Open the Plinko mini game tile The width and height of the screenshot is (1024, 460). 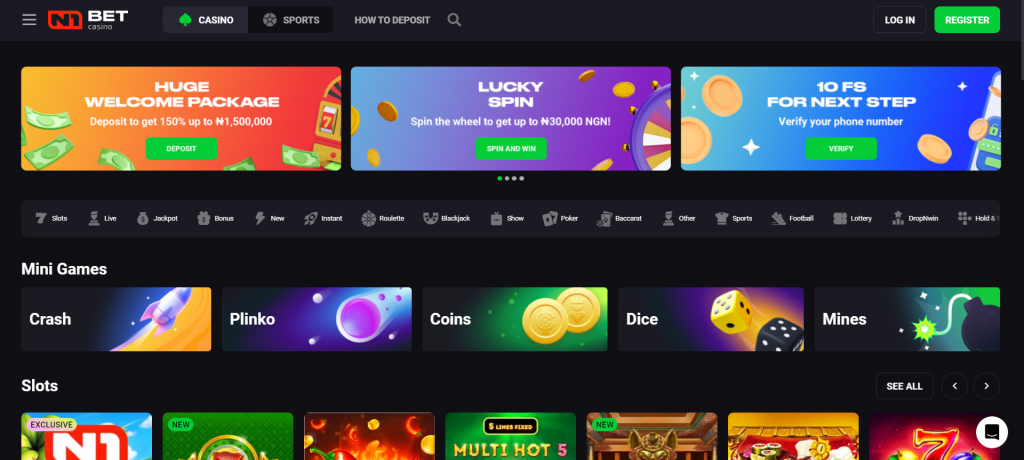tap(317, 319)
